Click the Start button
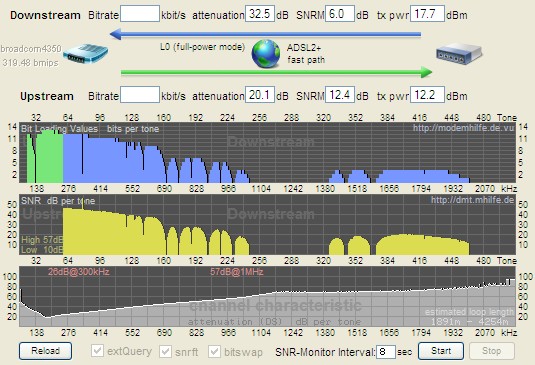The image size is (535, 365). tap(441, 351)
